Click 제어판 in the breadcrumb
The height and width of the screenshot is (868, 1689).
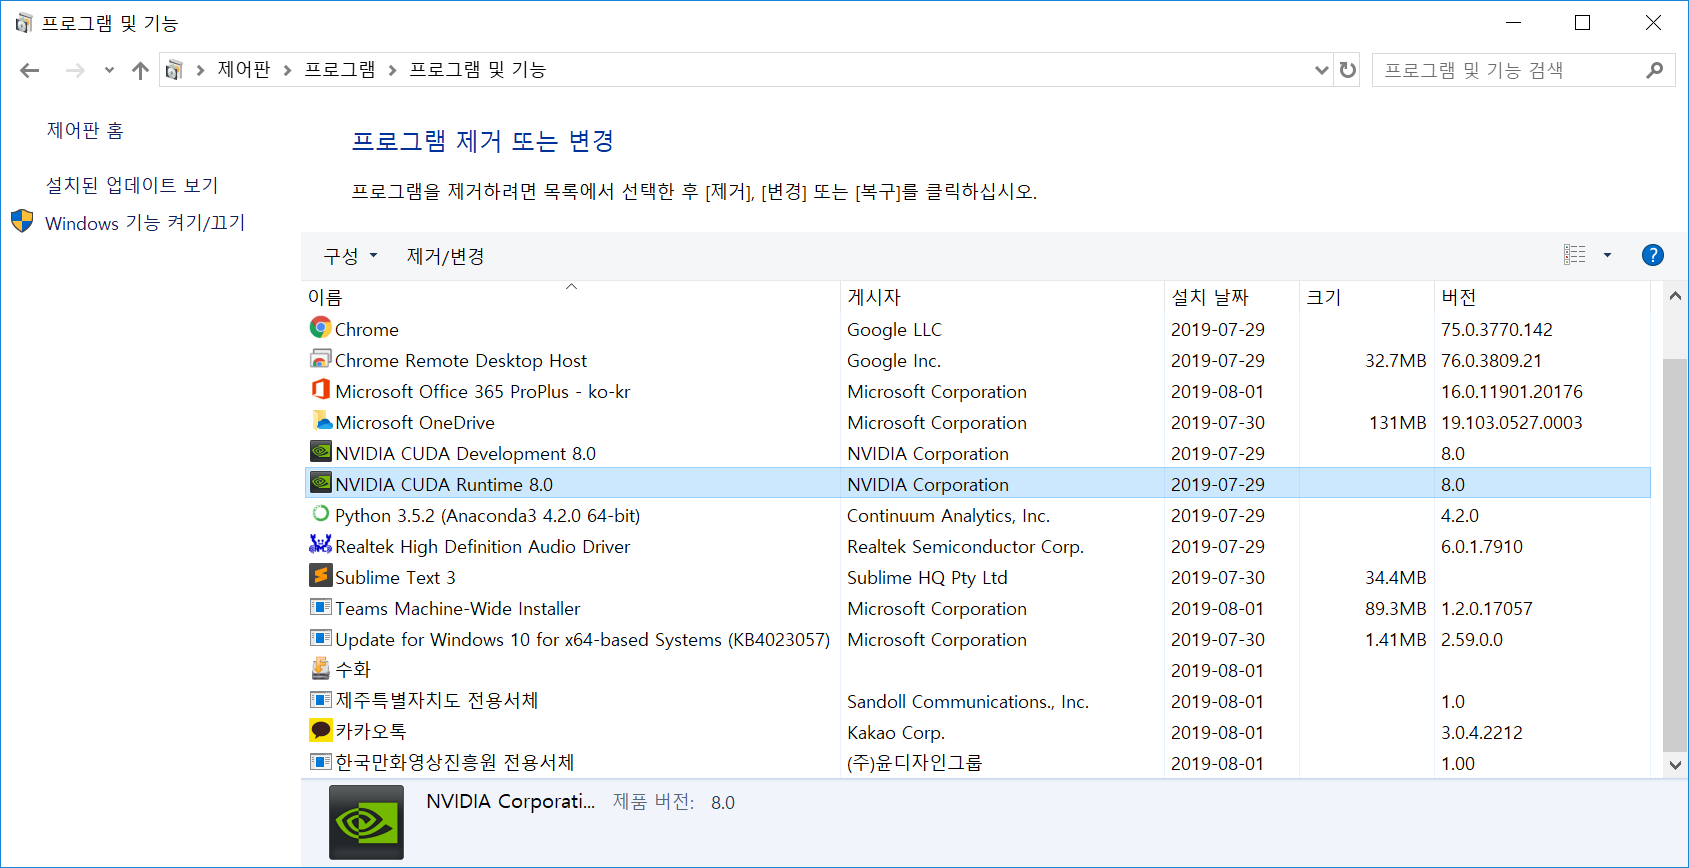[244, 70]
